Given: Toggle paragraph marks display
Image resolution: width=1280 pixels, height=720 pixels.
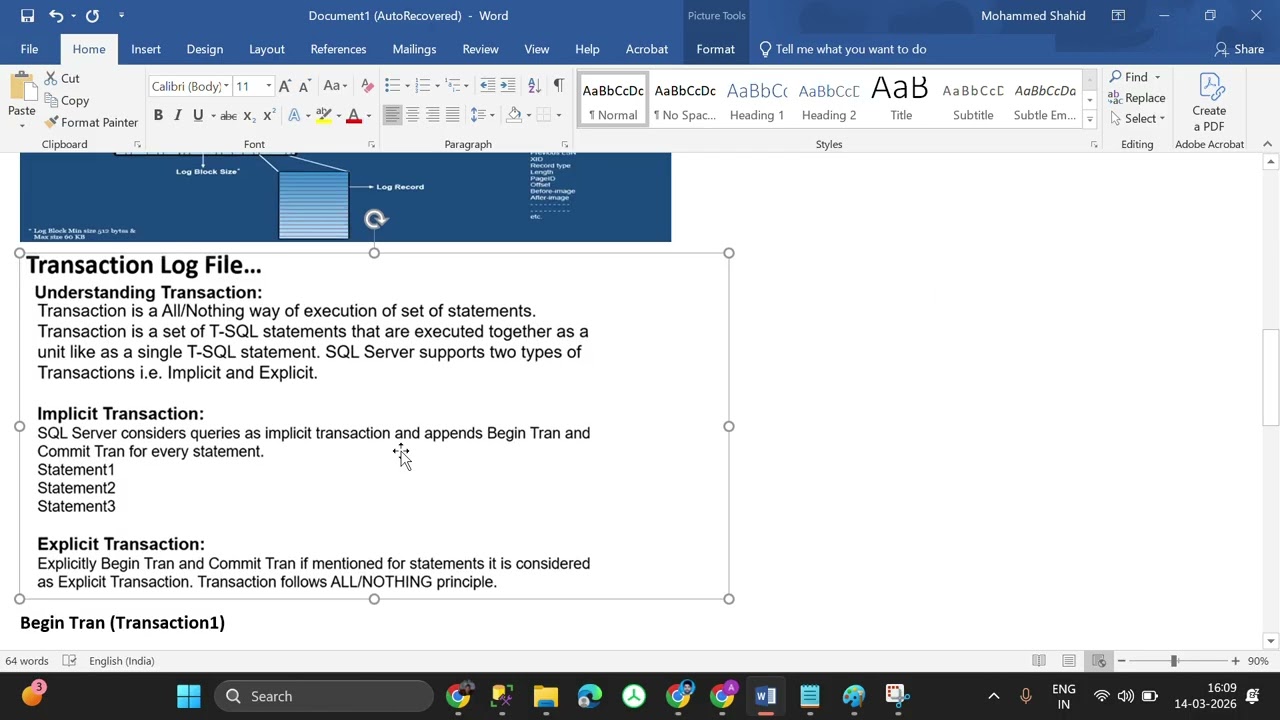Looking at the screenshot, I should tap(558, 86).
